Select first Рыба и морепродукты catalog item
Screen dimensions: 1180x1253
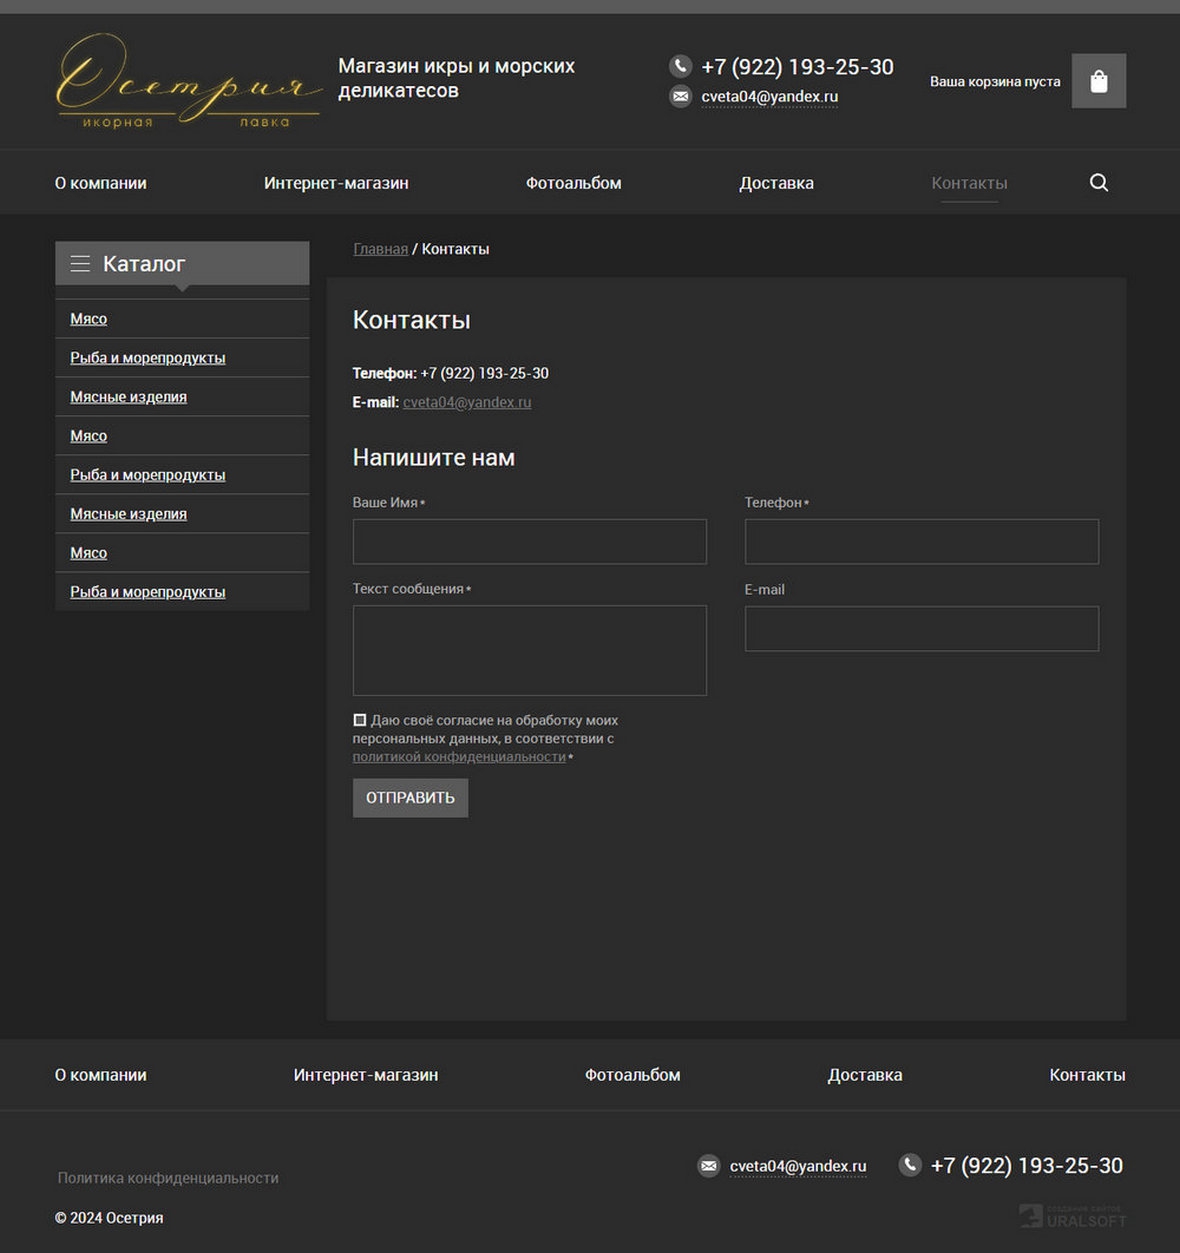tap(147, 358)
